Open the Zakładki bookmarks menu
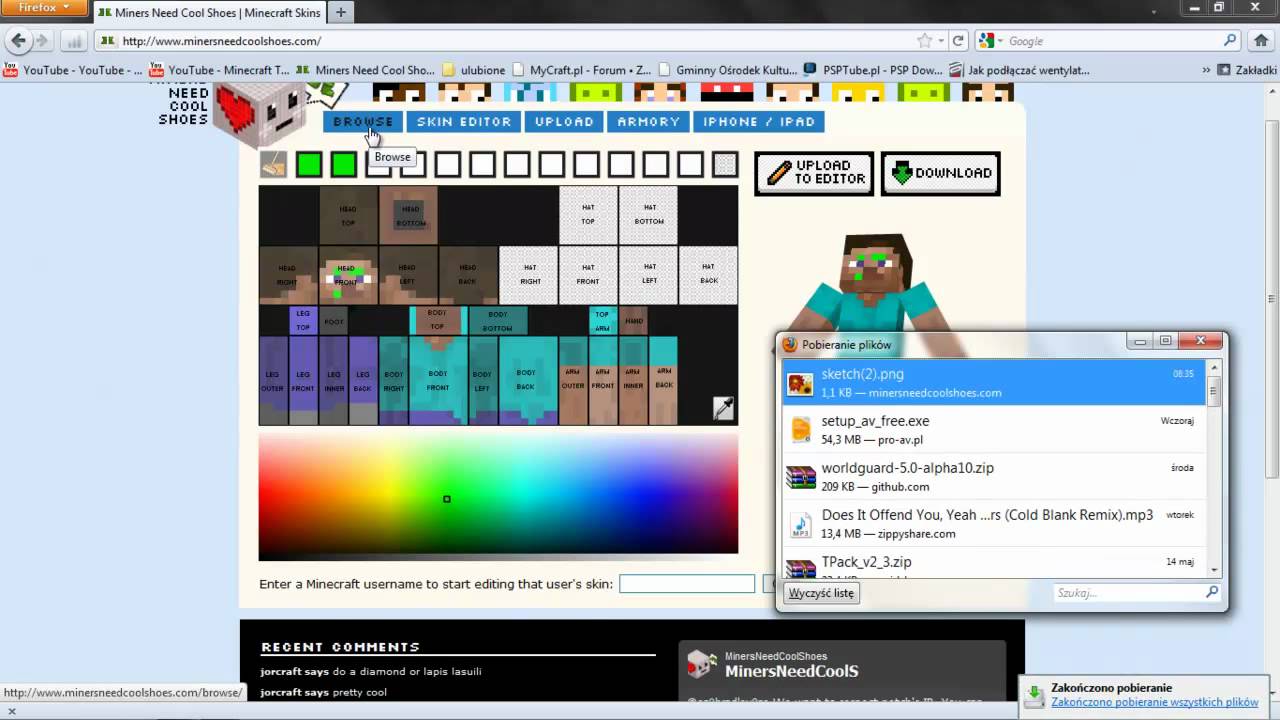 pyautogui.click(x=1247, y=70)
